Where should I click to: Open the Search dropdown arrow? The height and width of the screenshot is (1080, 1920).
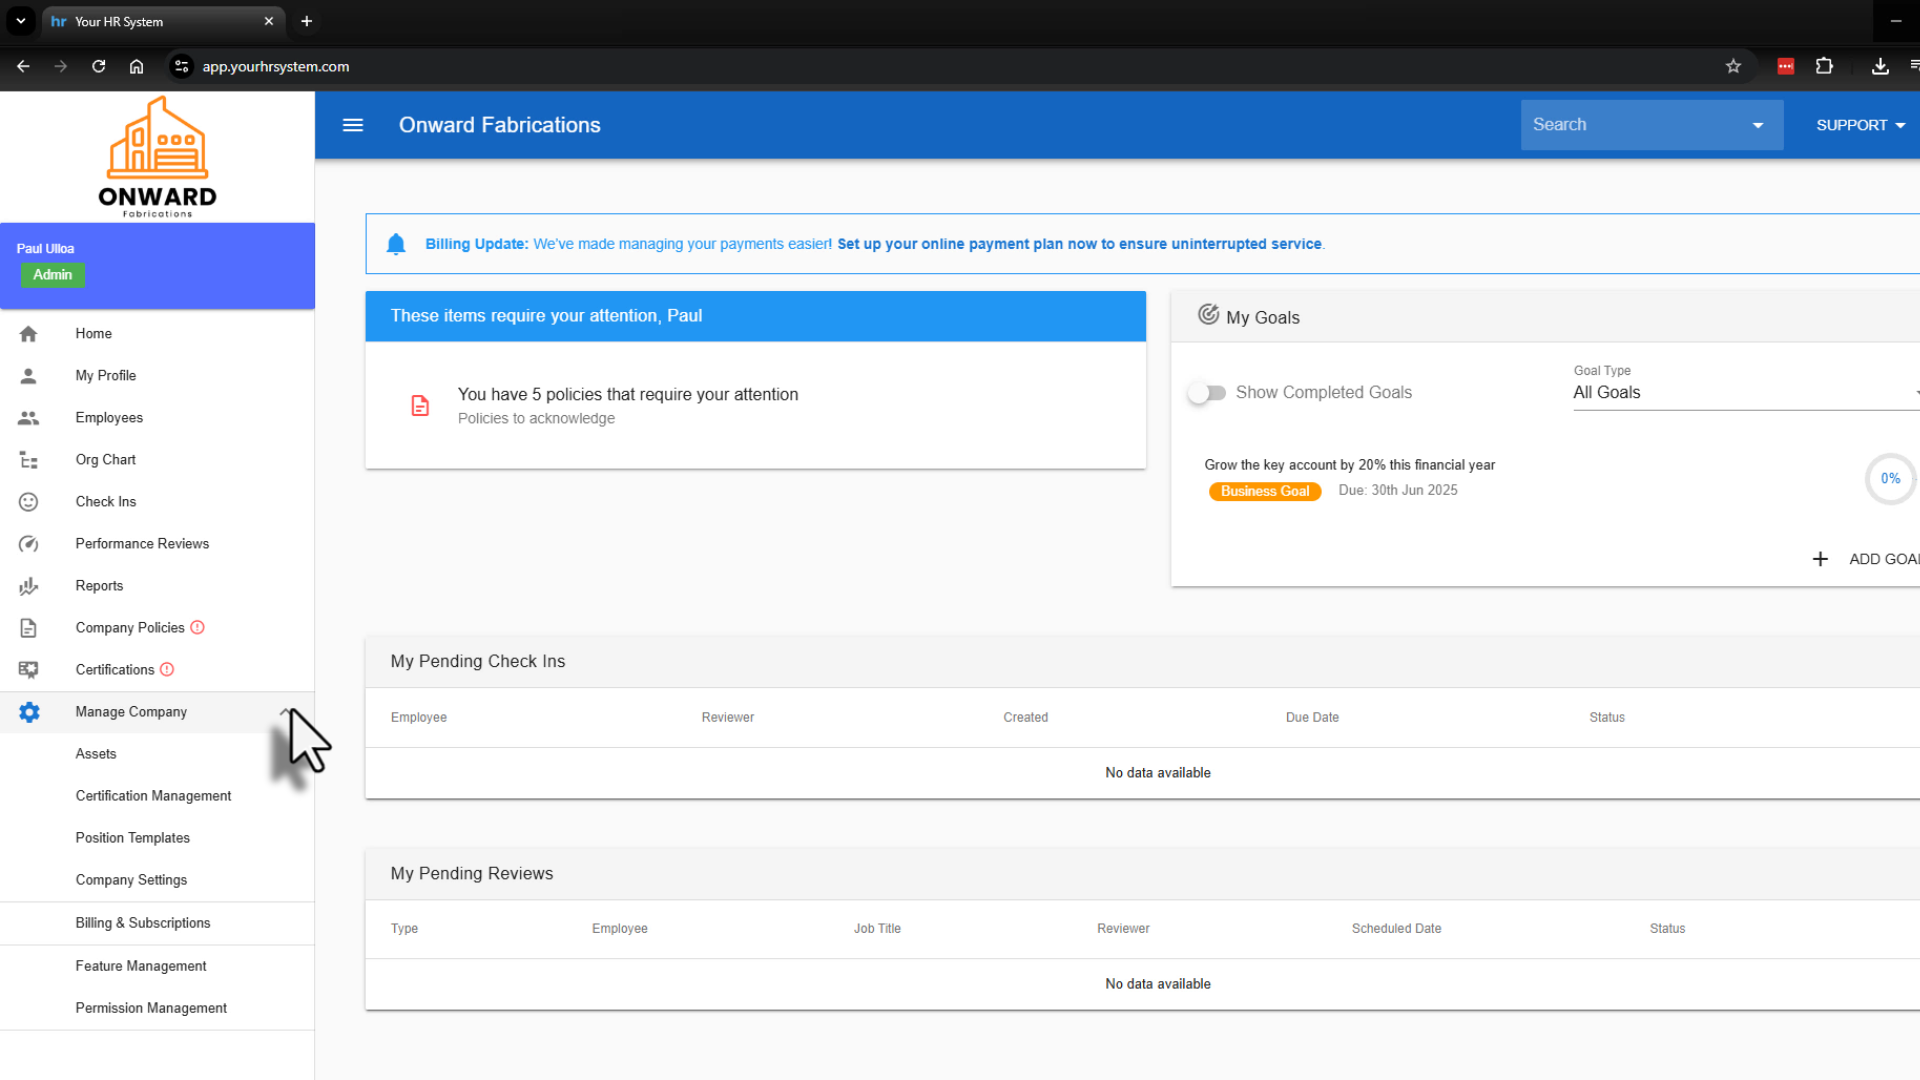(x=1757, y=125)
